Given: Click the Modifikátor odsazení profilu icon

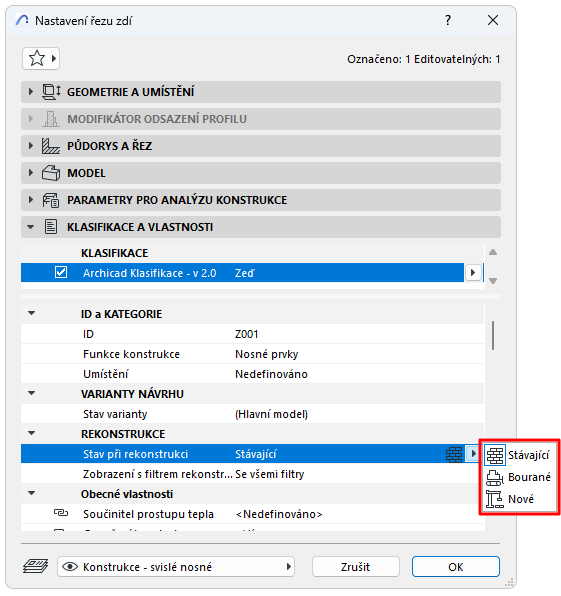Looking at the screenshot, I should 51,119.
